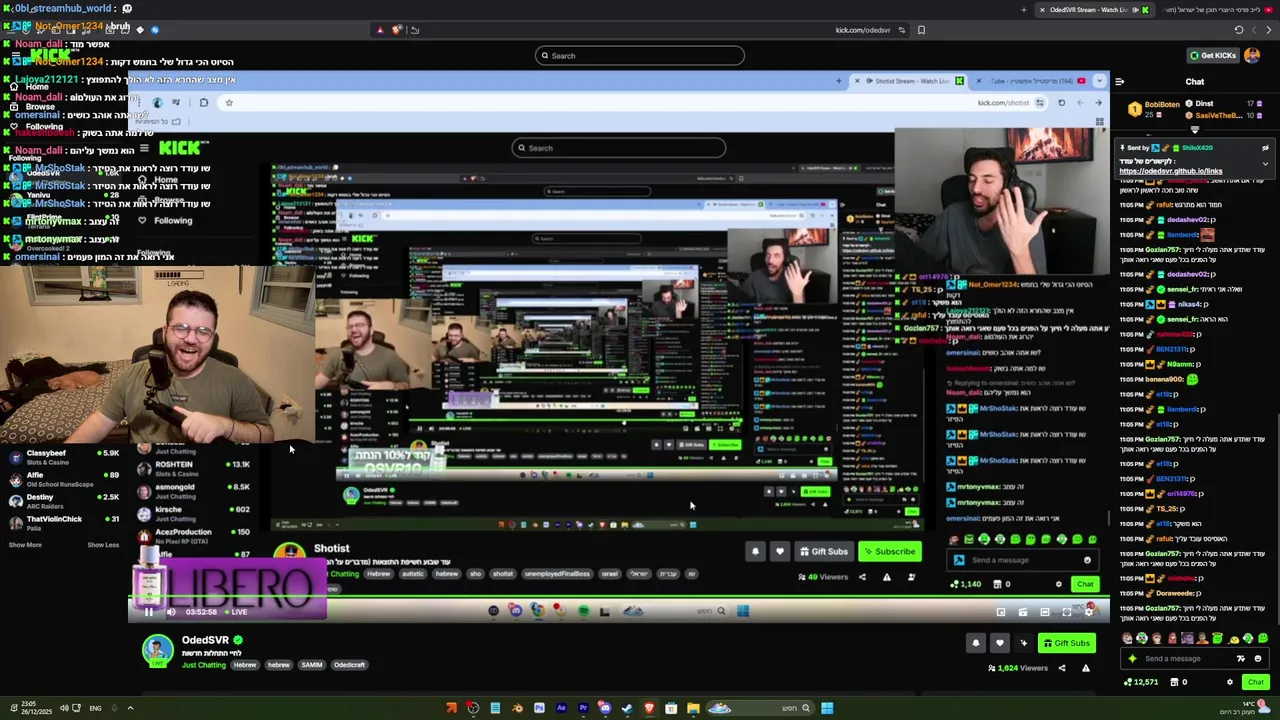
Task: Mute the stream via the speaker icon
Action: 171,612
